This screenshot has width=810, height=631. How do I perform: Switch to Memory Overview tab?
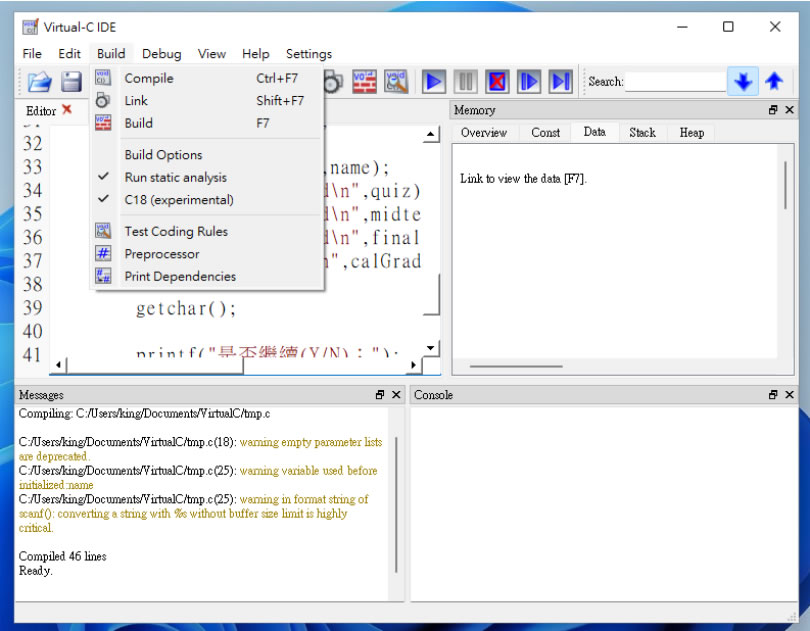click(x=484, y=133)
